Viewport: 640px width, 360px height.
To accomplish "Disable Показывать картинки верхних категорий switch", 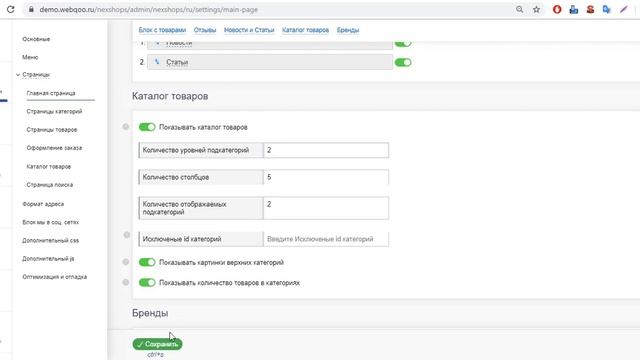I will tap(147, 262).
